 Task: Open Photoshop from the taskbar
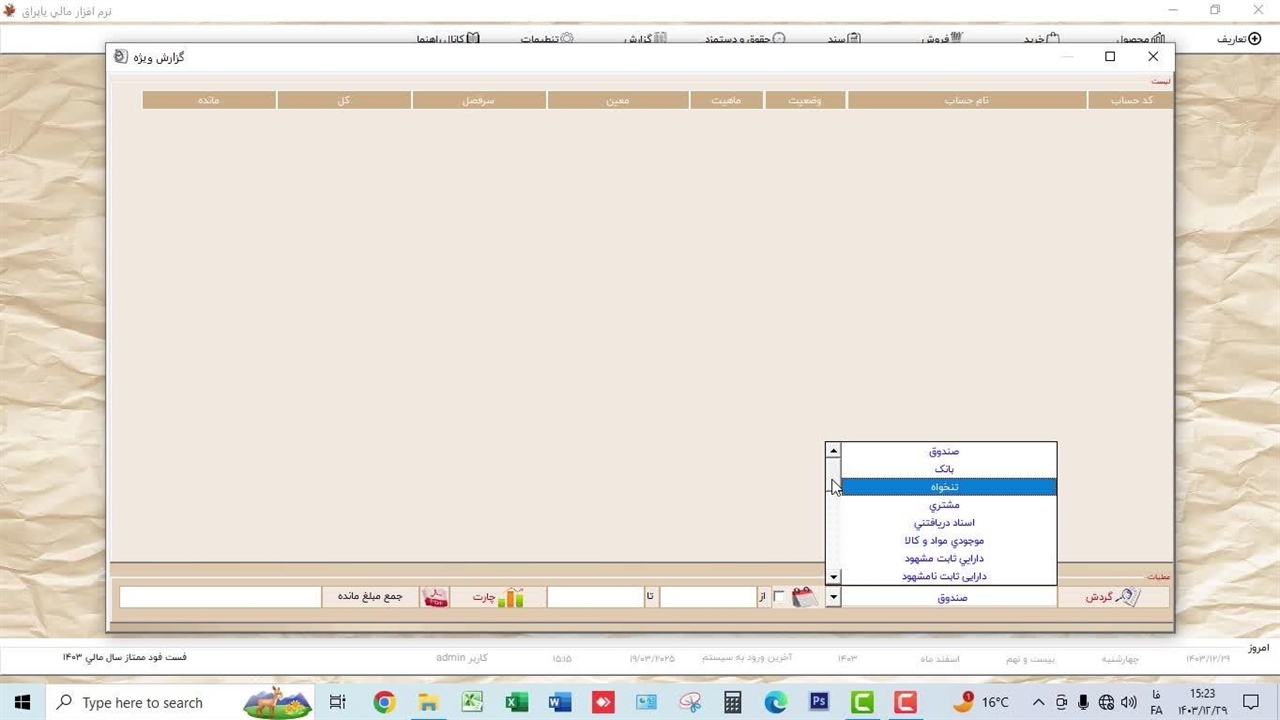click(819, 702)
